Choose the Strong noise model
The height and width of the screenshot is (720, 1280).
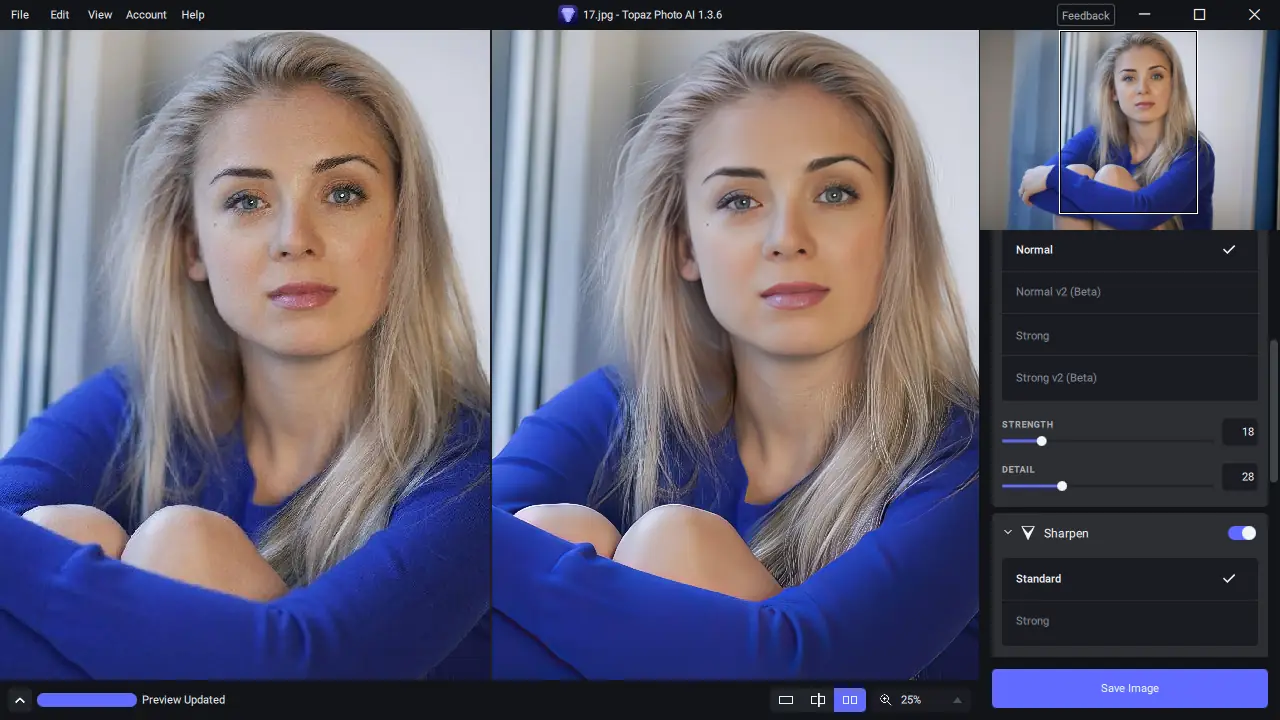[1130, 336]
